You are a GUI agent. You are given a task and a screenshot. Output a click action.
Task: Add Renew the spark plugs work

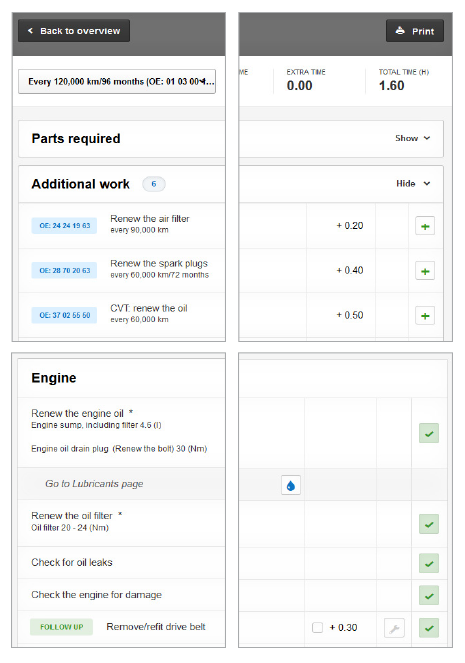click(425, 271)
